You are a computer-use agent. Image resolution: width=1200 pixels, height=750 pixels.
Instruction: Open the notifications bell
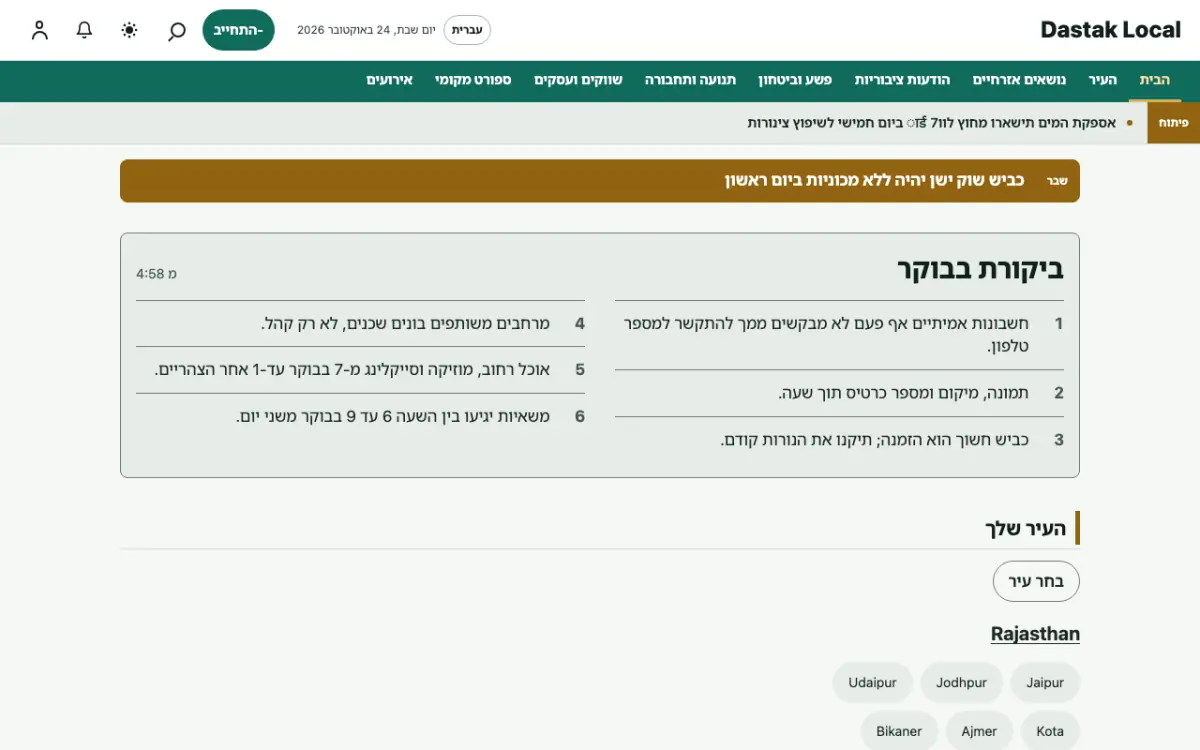coord(85,30)
